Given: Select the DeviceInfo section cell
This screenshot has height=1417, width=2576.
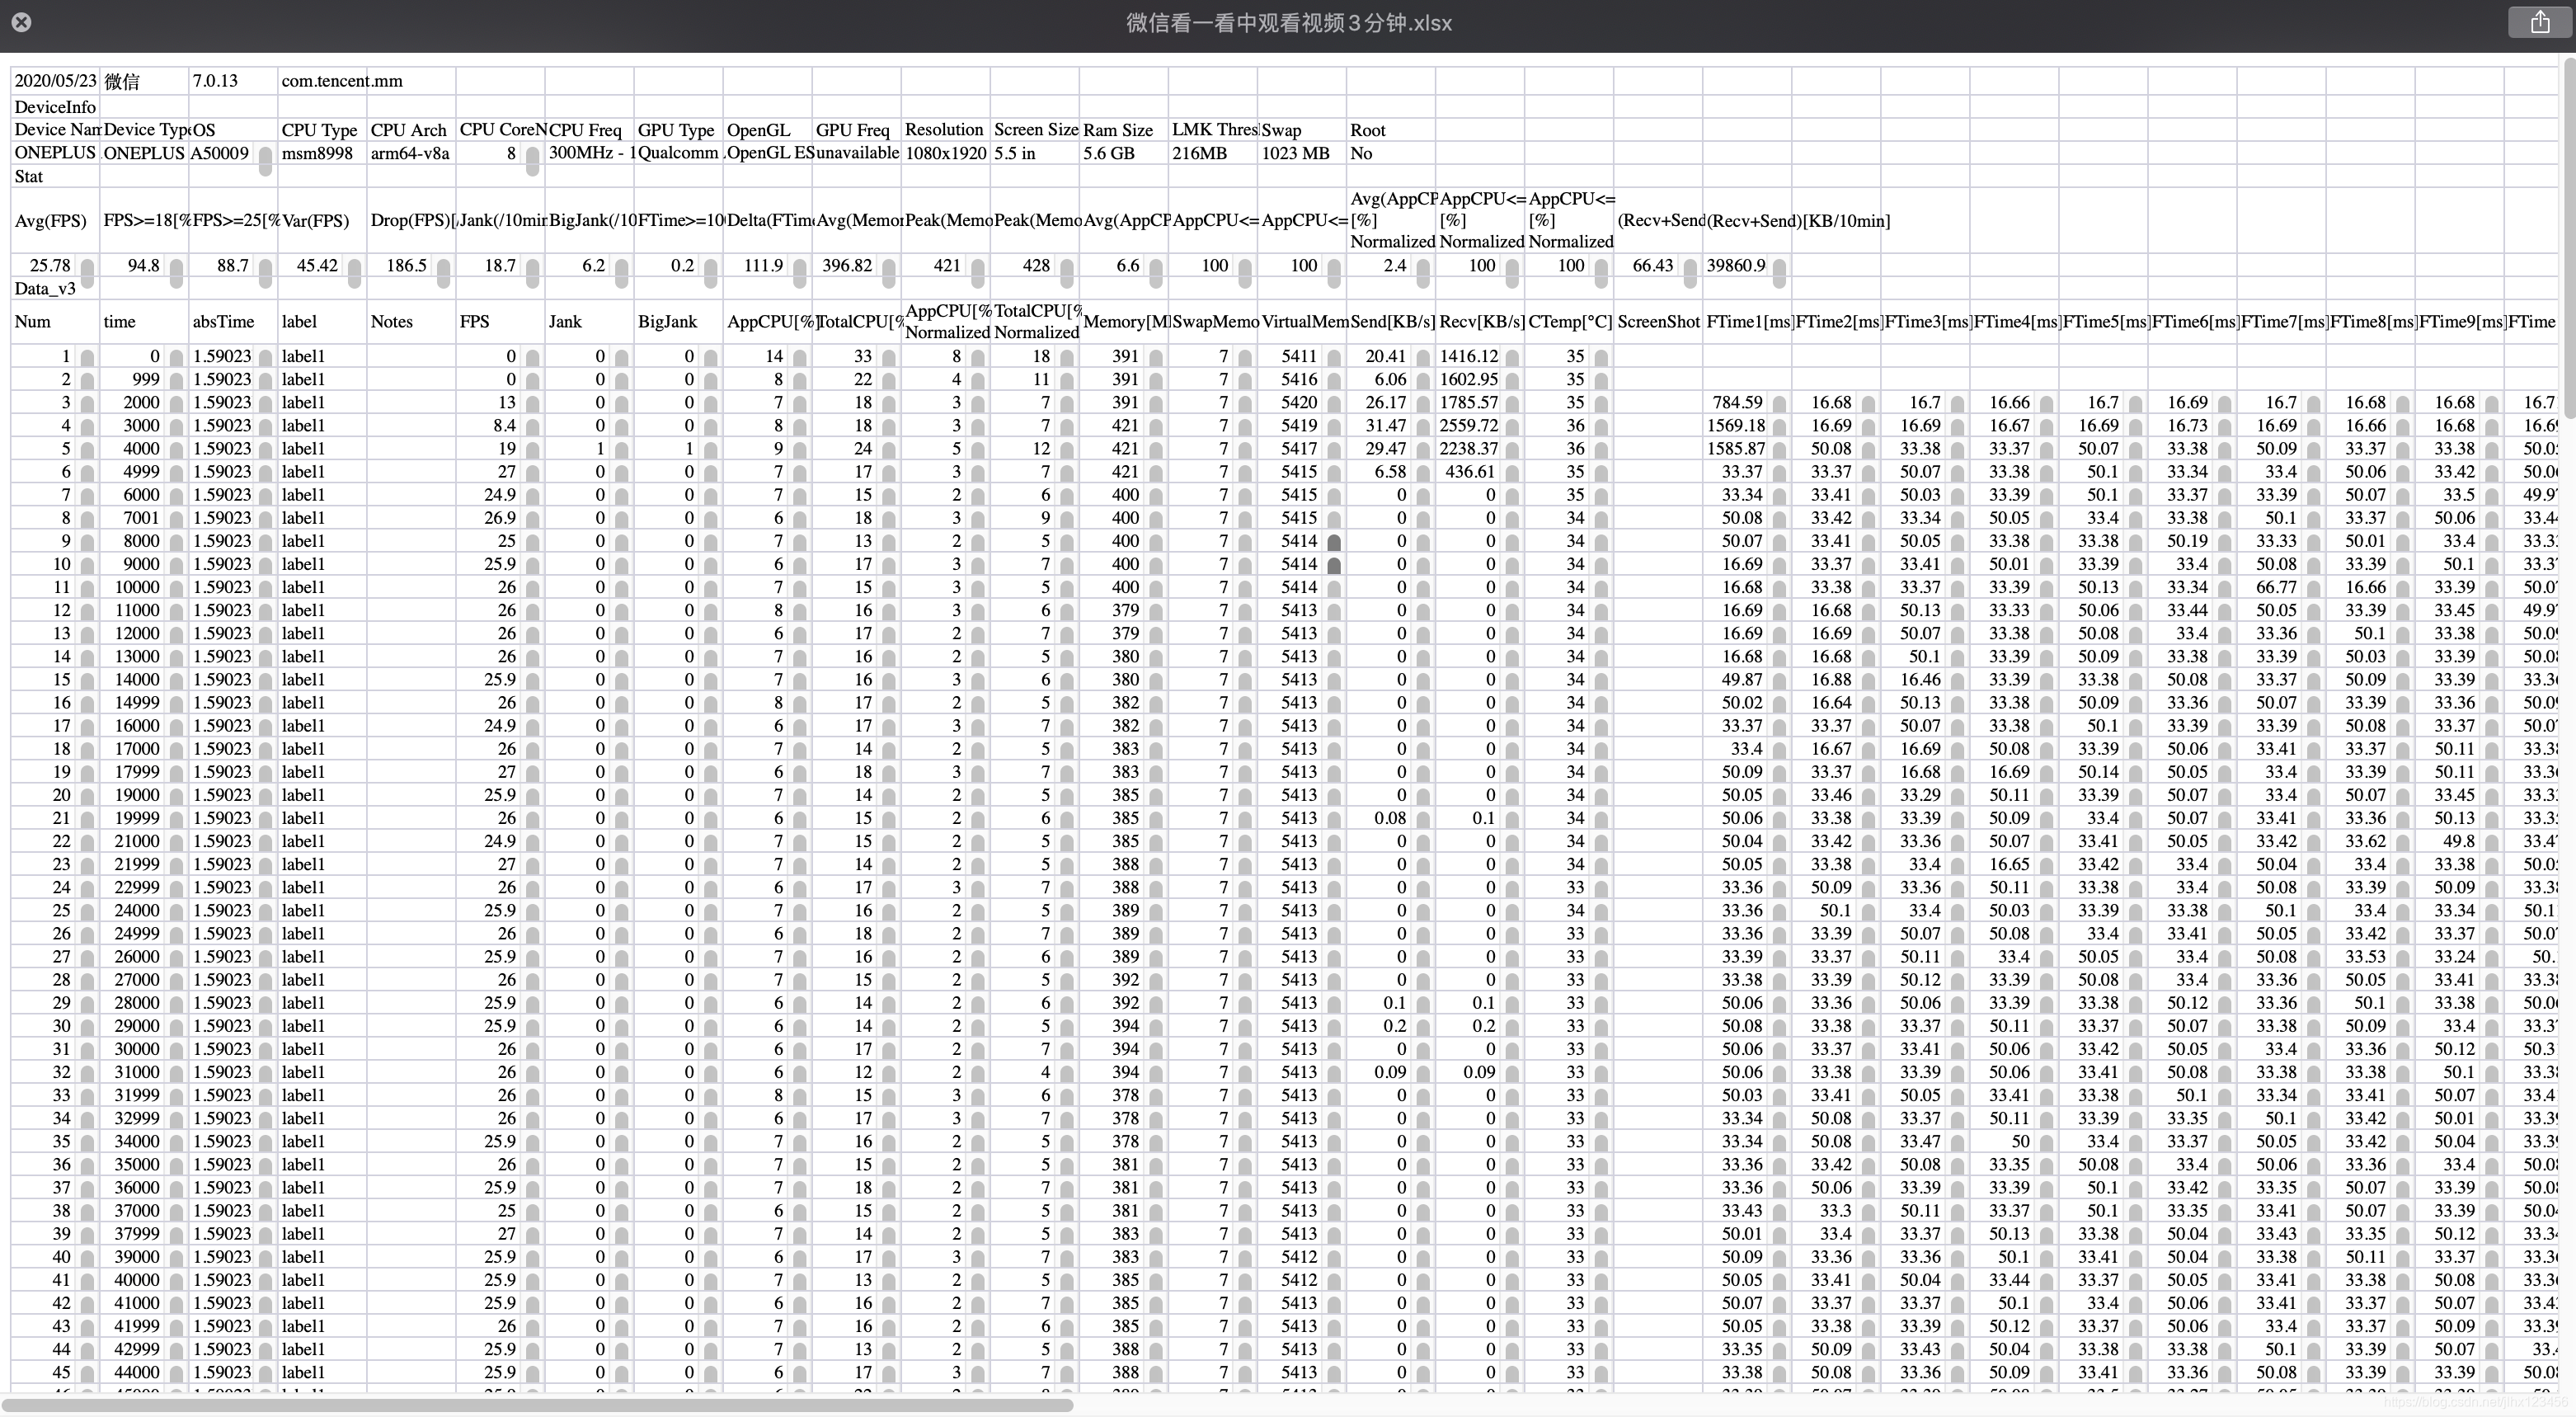Looking at the screenshot, I should (55, 107).
